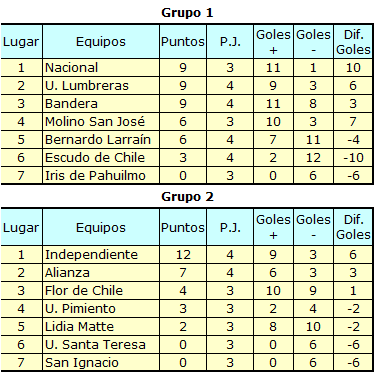
Task: Select the Nacional team cell
Action: 101,68
